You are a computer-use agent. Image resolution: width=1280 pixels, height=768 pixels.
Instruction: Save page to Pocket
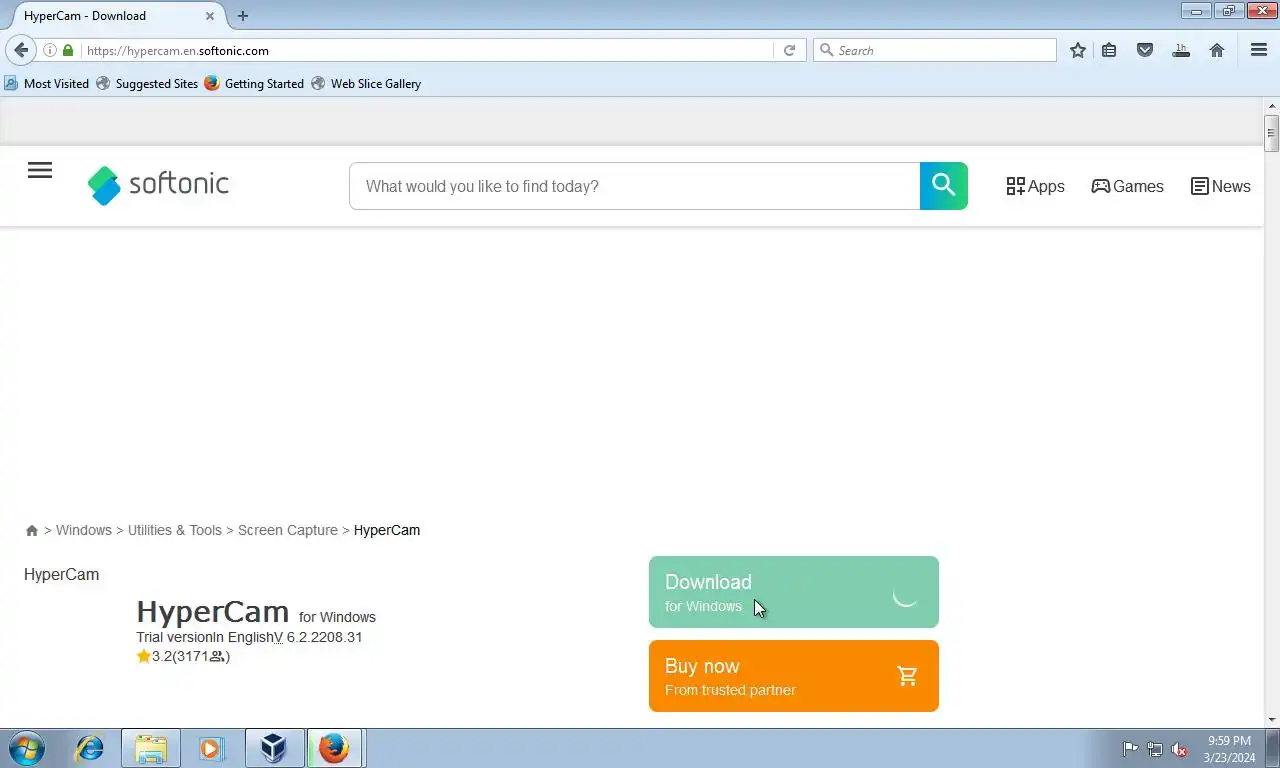[x=1145, y=50]
